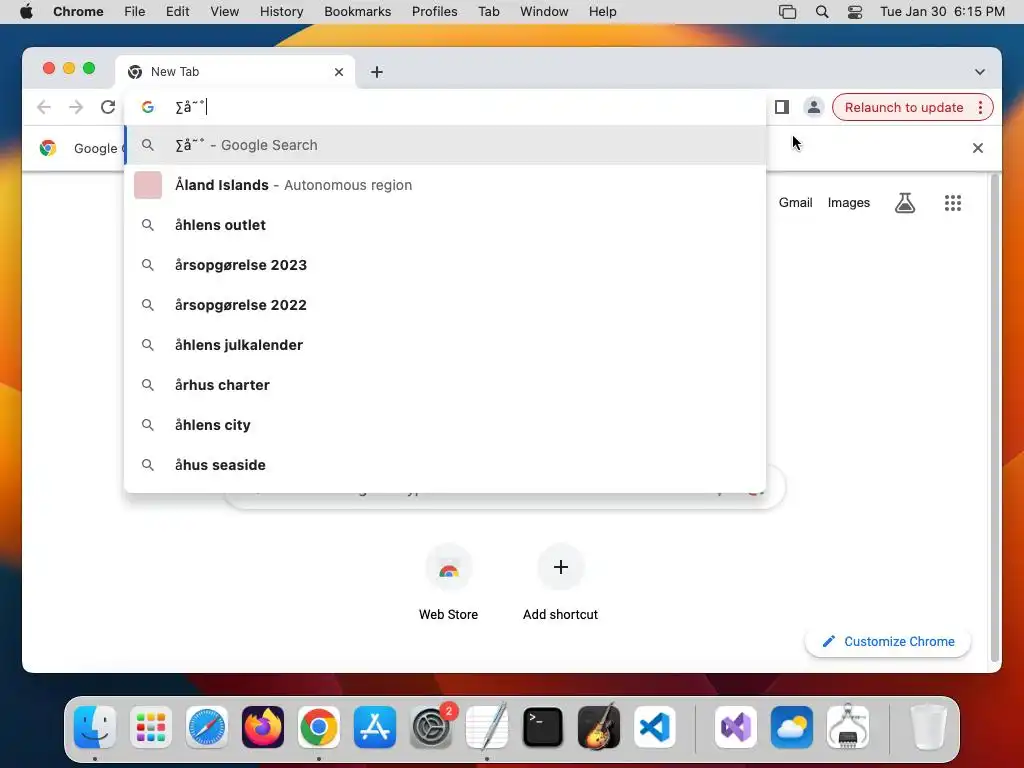This screenshot has width=1024, height=768.
Task: Open the Trash in the Dock
Action: click(928, 727)
